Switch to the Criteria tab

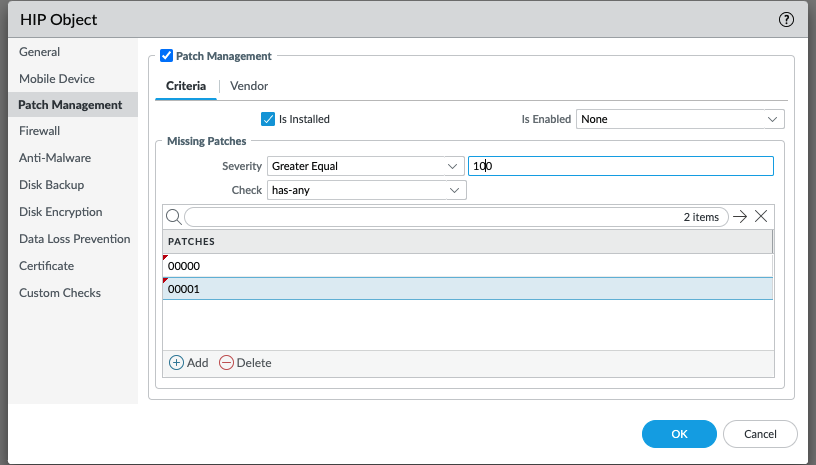click(186, 86)
